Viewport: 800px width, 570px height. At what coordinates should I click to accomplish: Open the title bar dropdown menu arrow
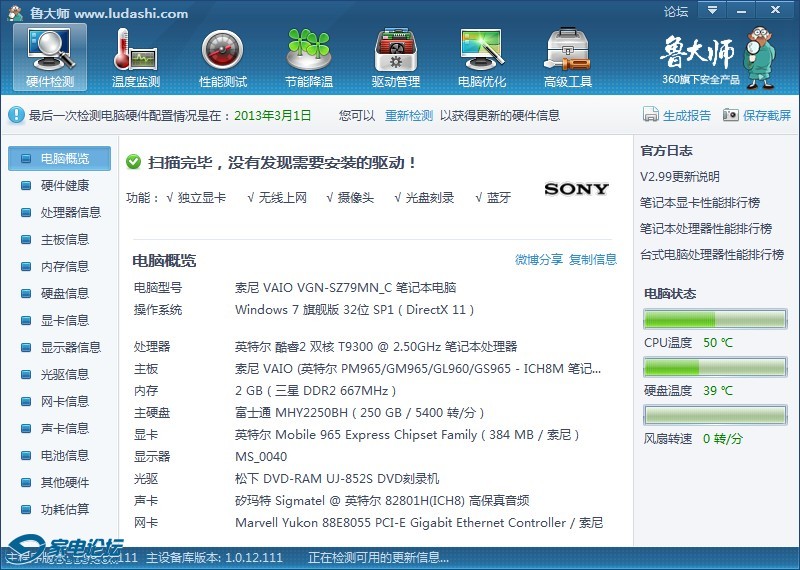coord(710,10)
